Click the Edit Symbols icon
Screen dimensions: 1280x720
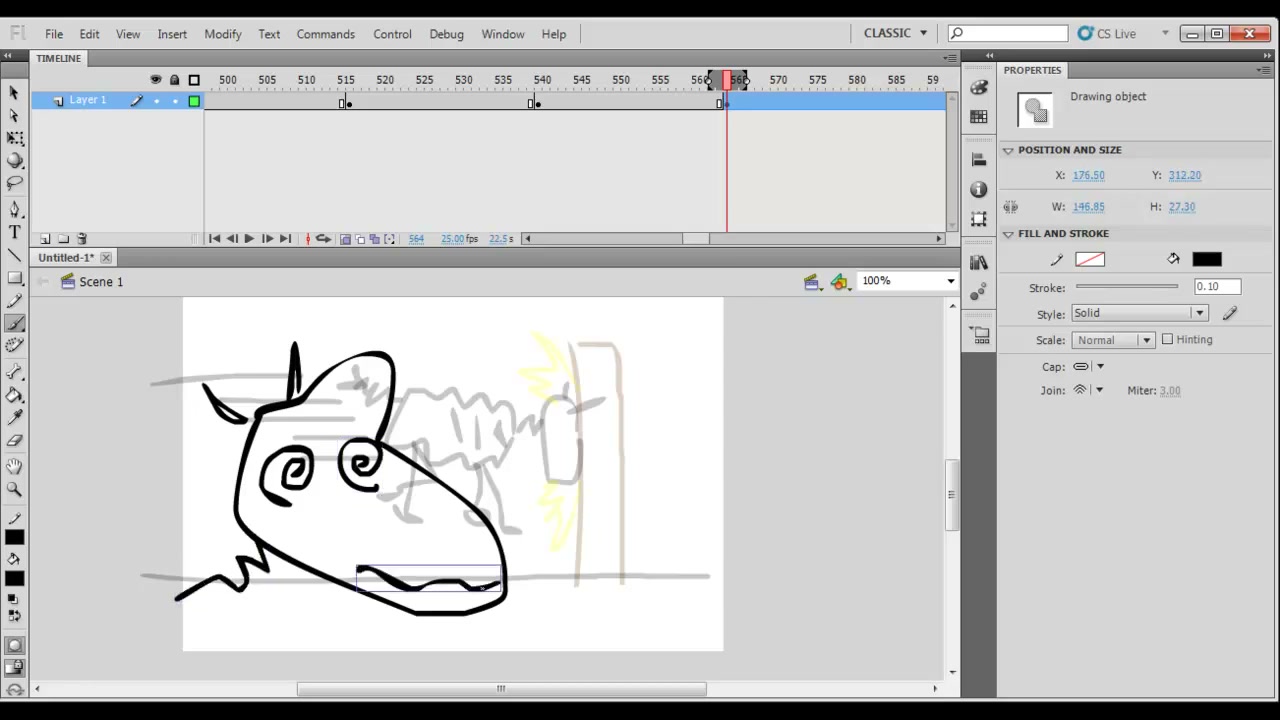[x=840, y=282]
